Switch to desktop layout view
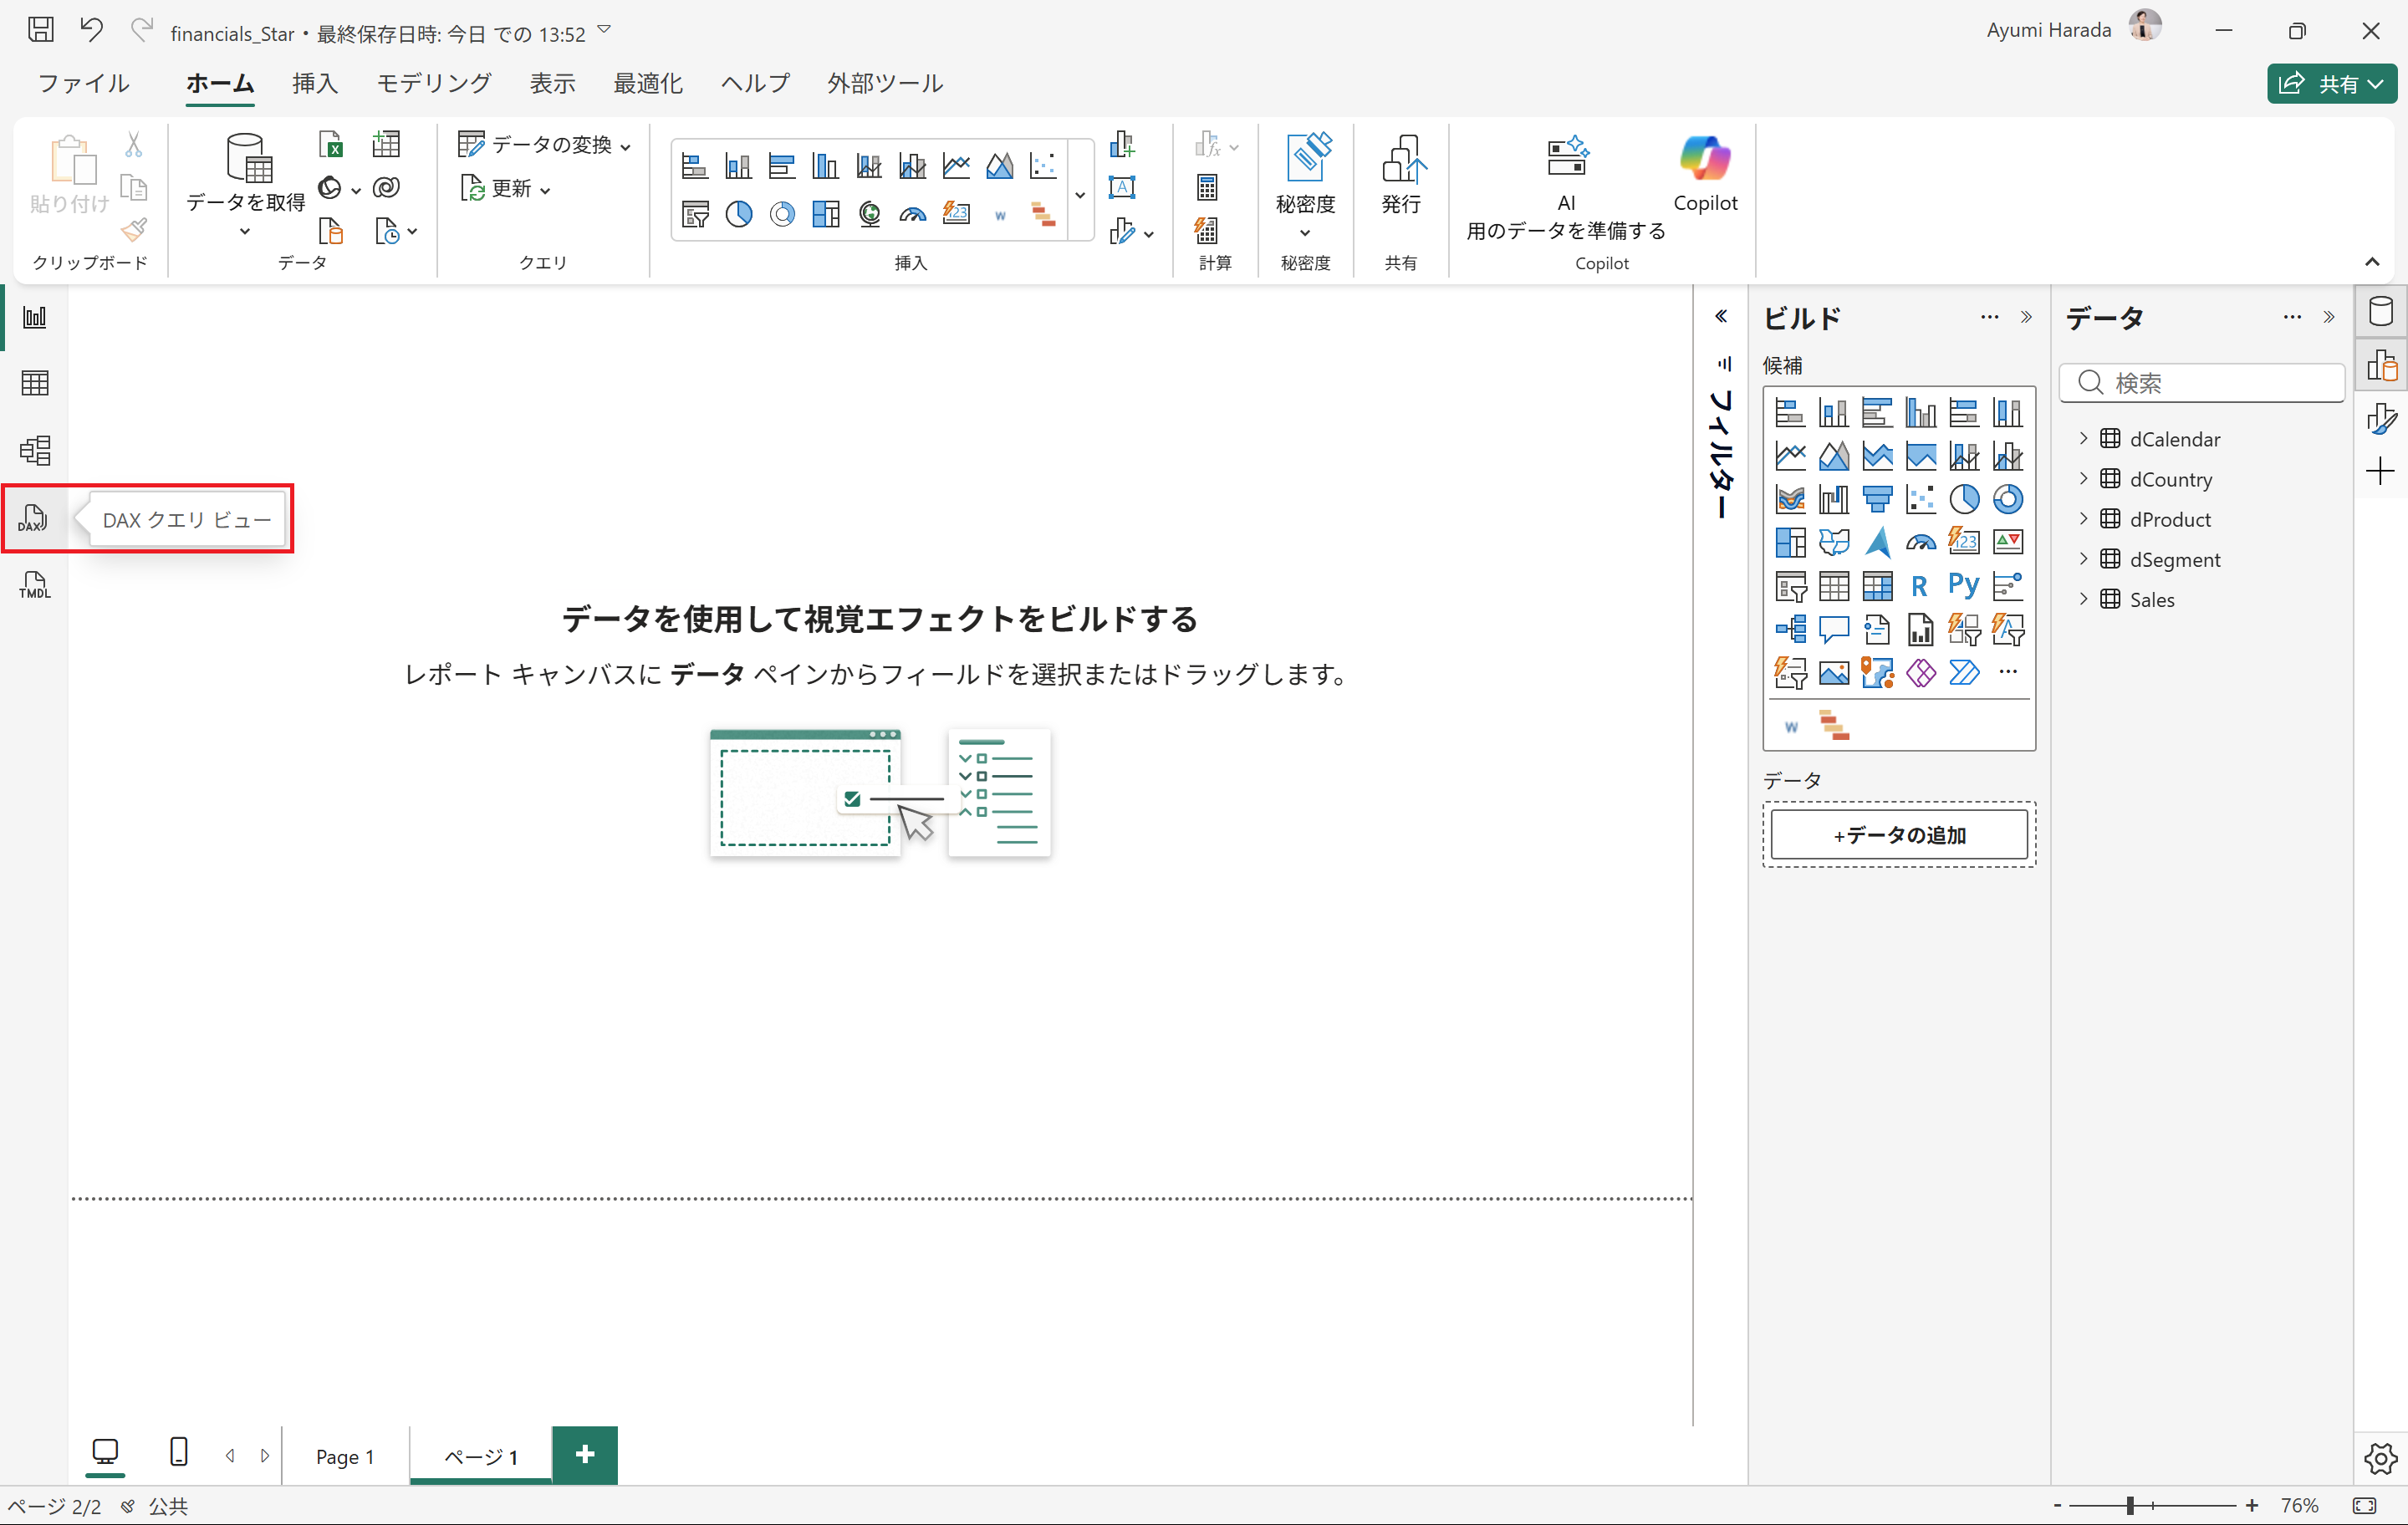This screenshot has width=2408, height=1525. pyautogui.click(x=105, y=1452)
